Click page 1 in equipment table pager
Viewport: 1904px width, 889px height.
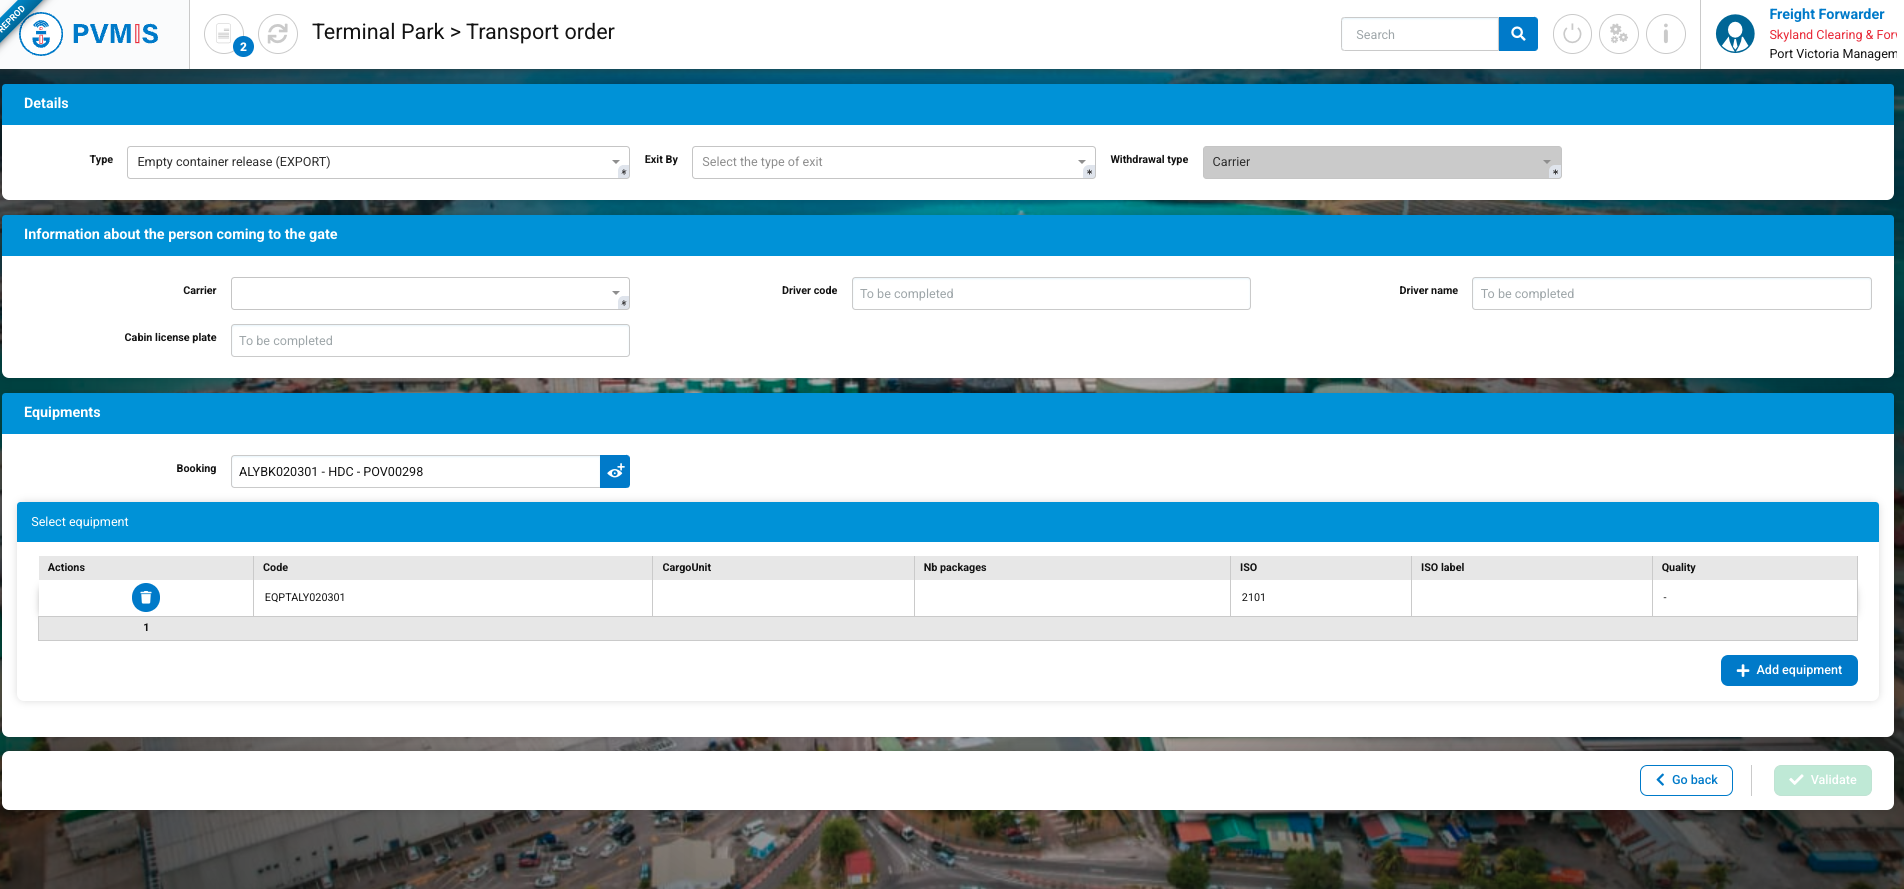(146, 628)
